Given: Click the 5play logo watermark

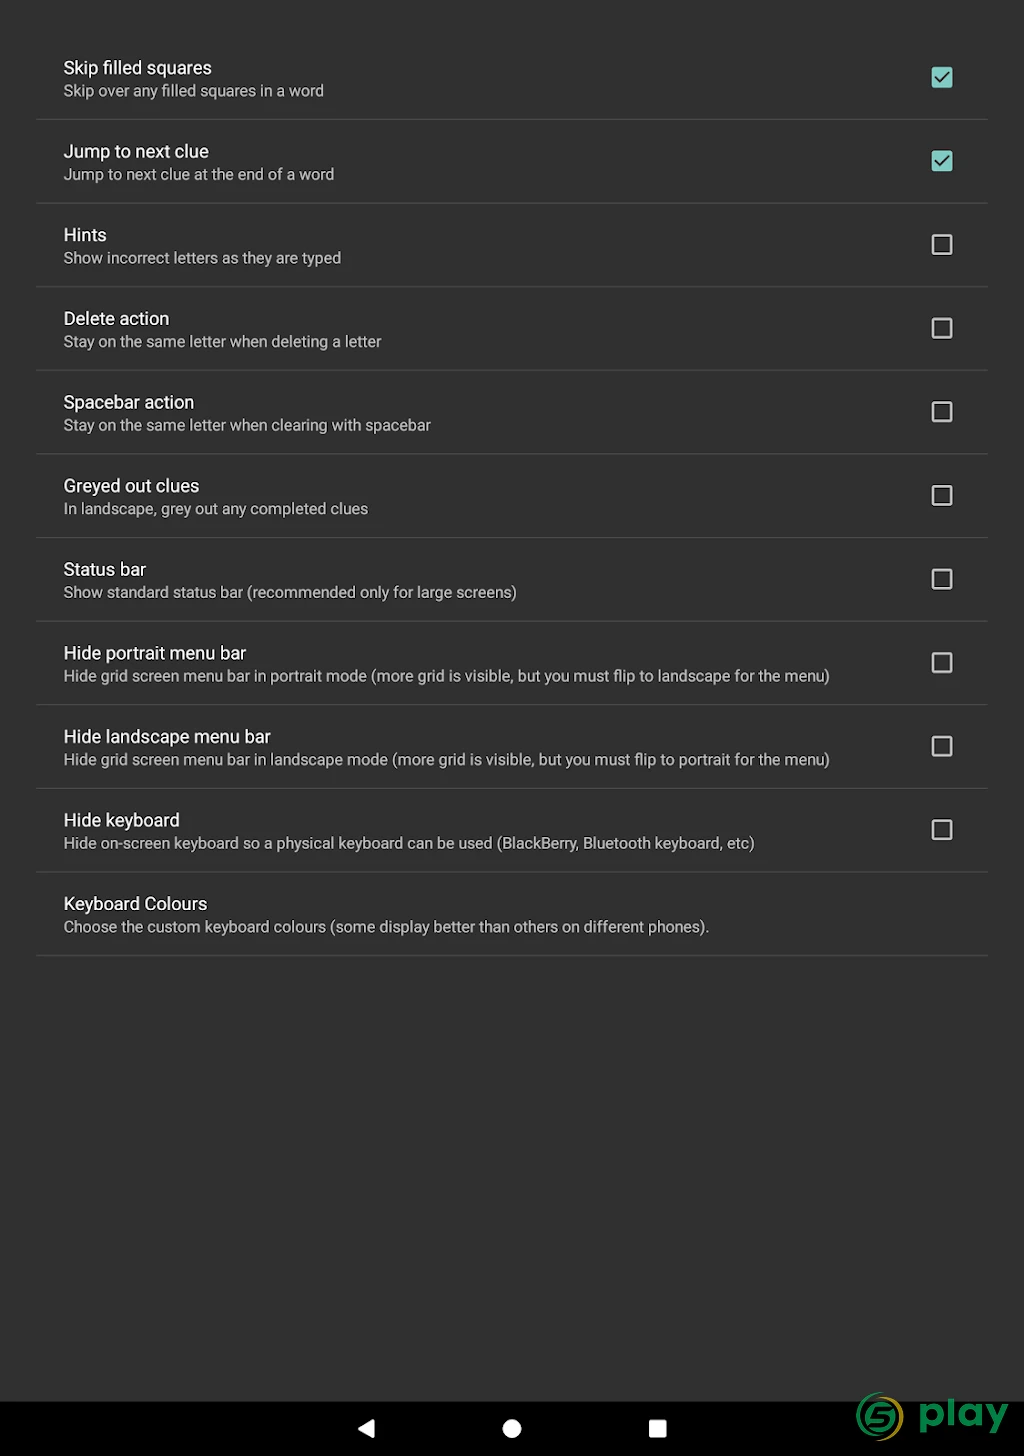Looking at the screenshot, I should coord(932,1416).
